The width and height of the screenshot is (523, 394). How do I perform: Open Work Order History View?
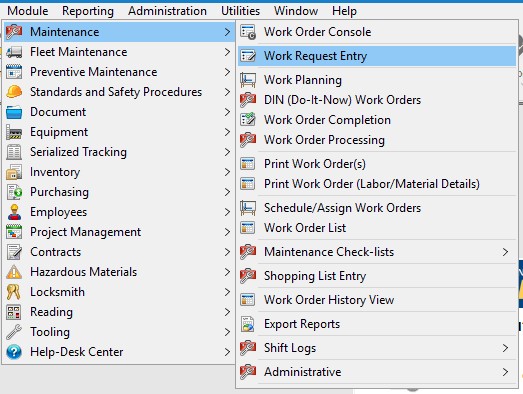click(377, 300)
